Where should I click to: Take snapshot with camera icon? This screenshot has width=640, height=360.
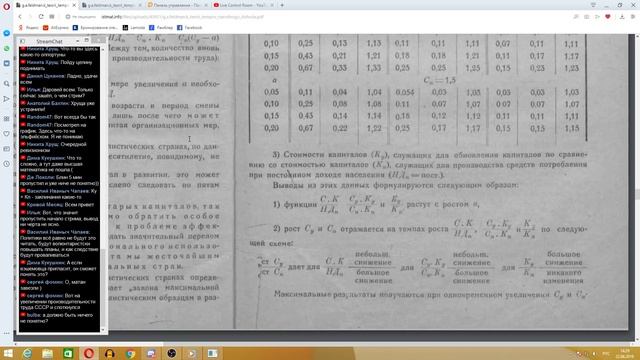[x=587, y=17]
